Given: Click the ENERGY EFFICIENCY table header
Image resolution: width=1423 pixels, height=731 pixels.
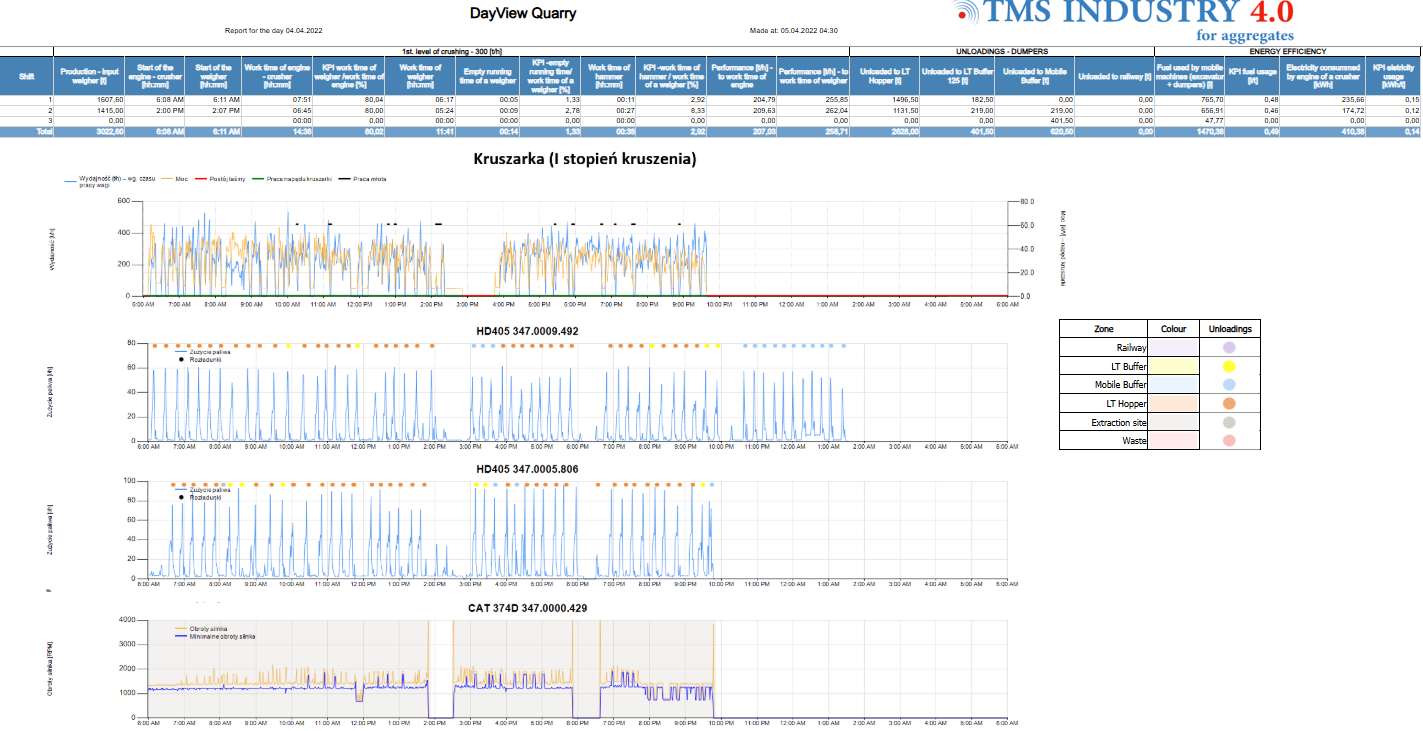Looking at the screenshot, I should point(1288,51).
